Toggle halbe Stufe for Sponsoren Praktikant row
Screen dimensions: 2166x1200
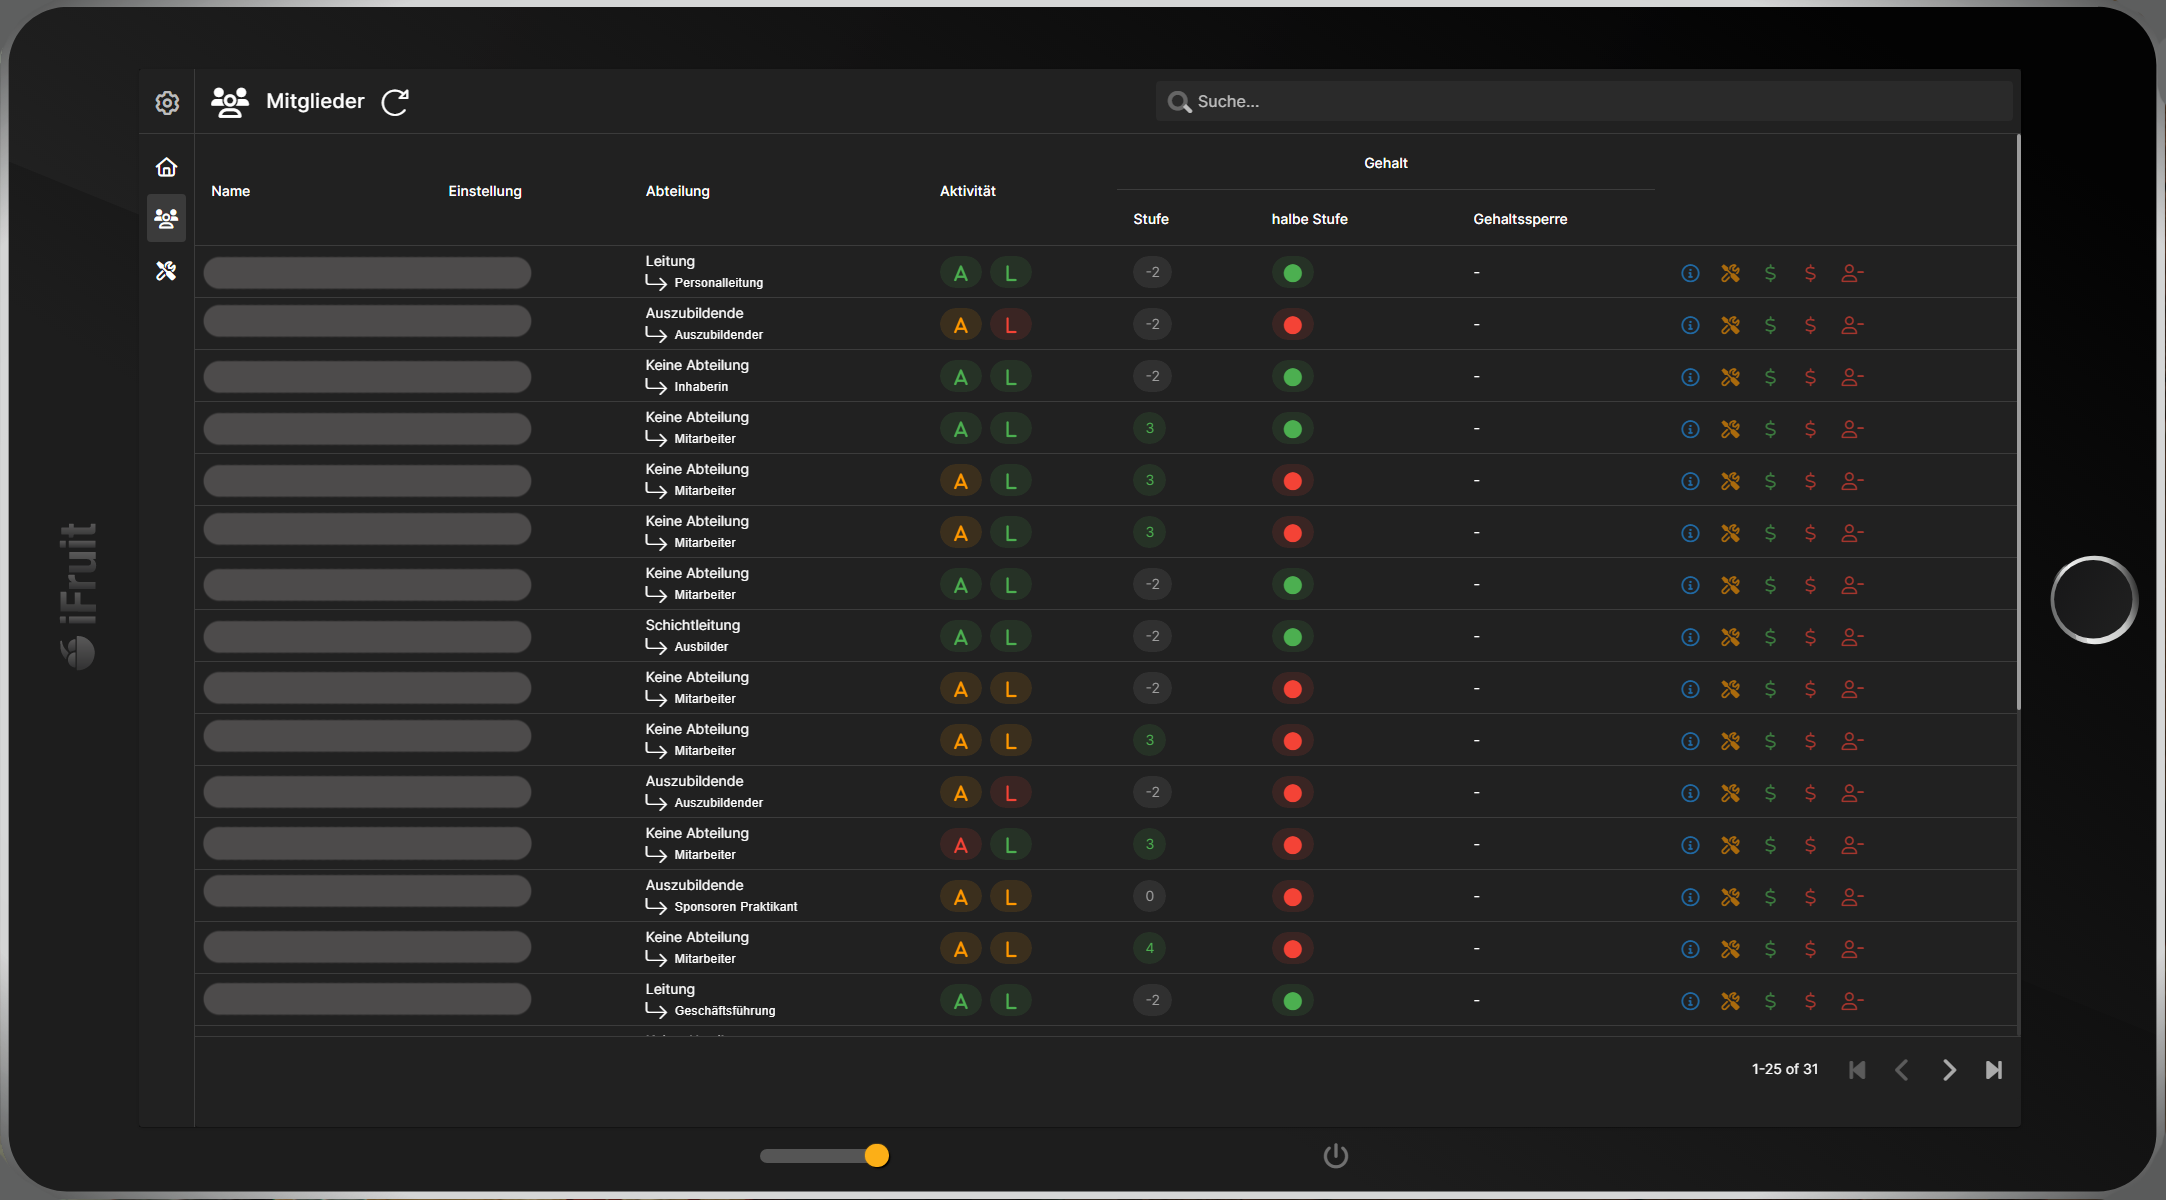coord(1292,897)
